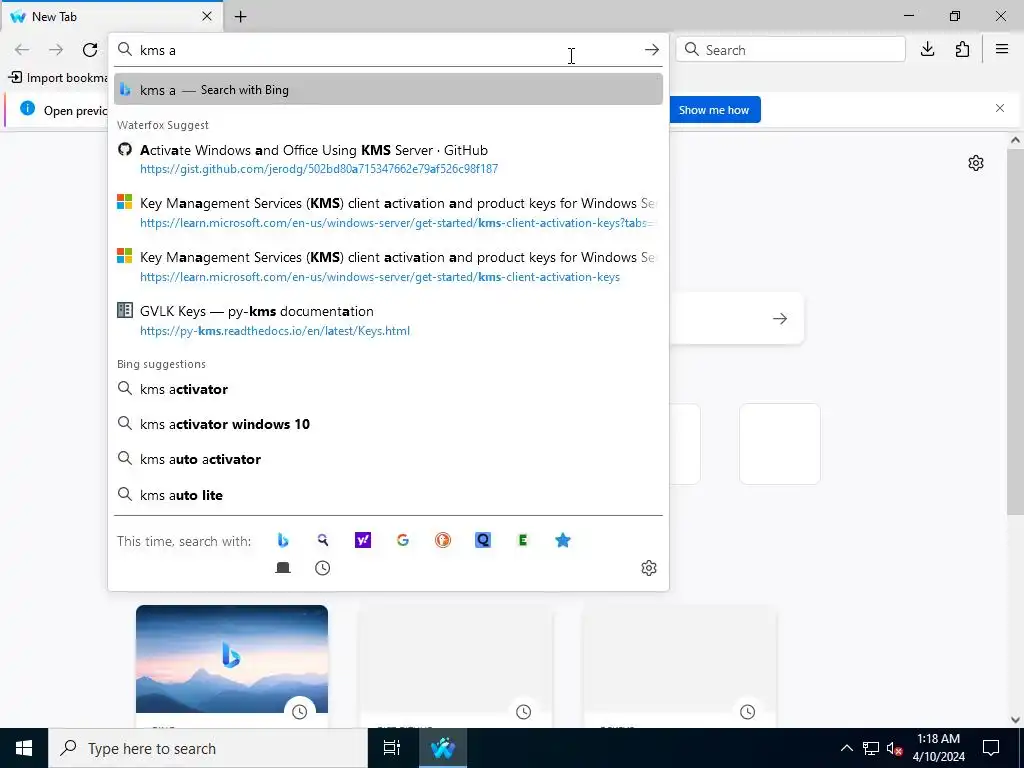The height and width of the screenshot is (768, 1024).
Task: Search history using clock icon in dropdown
Action: (323, 568)
